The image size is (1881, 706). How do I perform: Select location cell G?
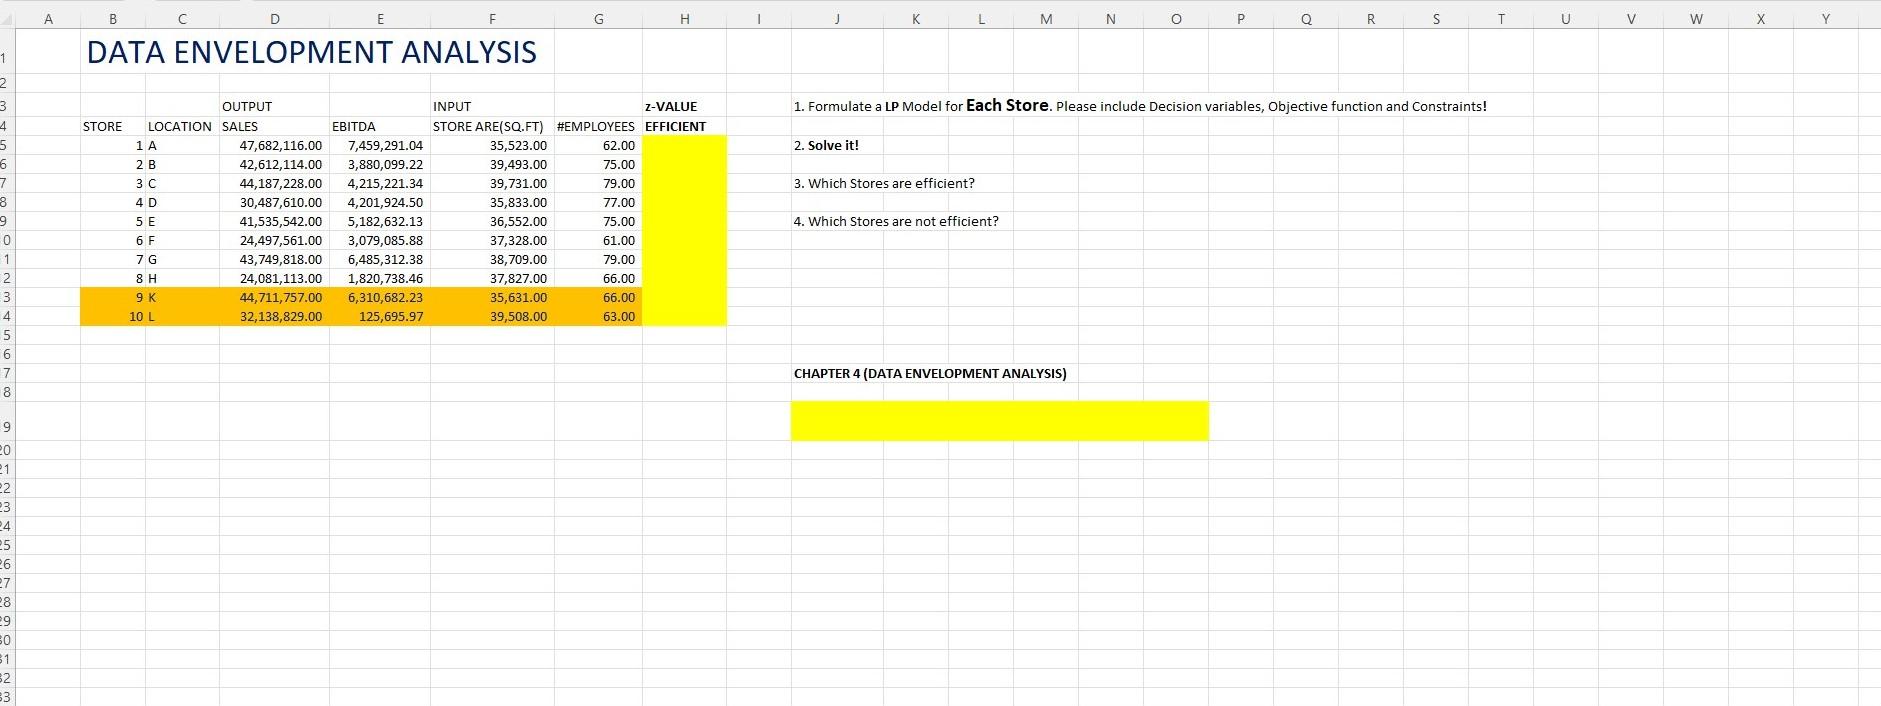click(152, 259)
